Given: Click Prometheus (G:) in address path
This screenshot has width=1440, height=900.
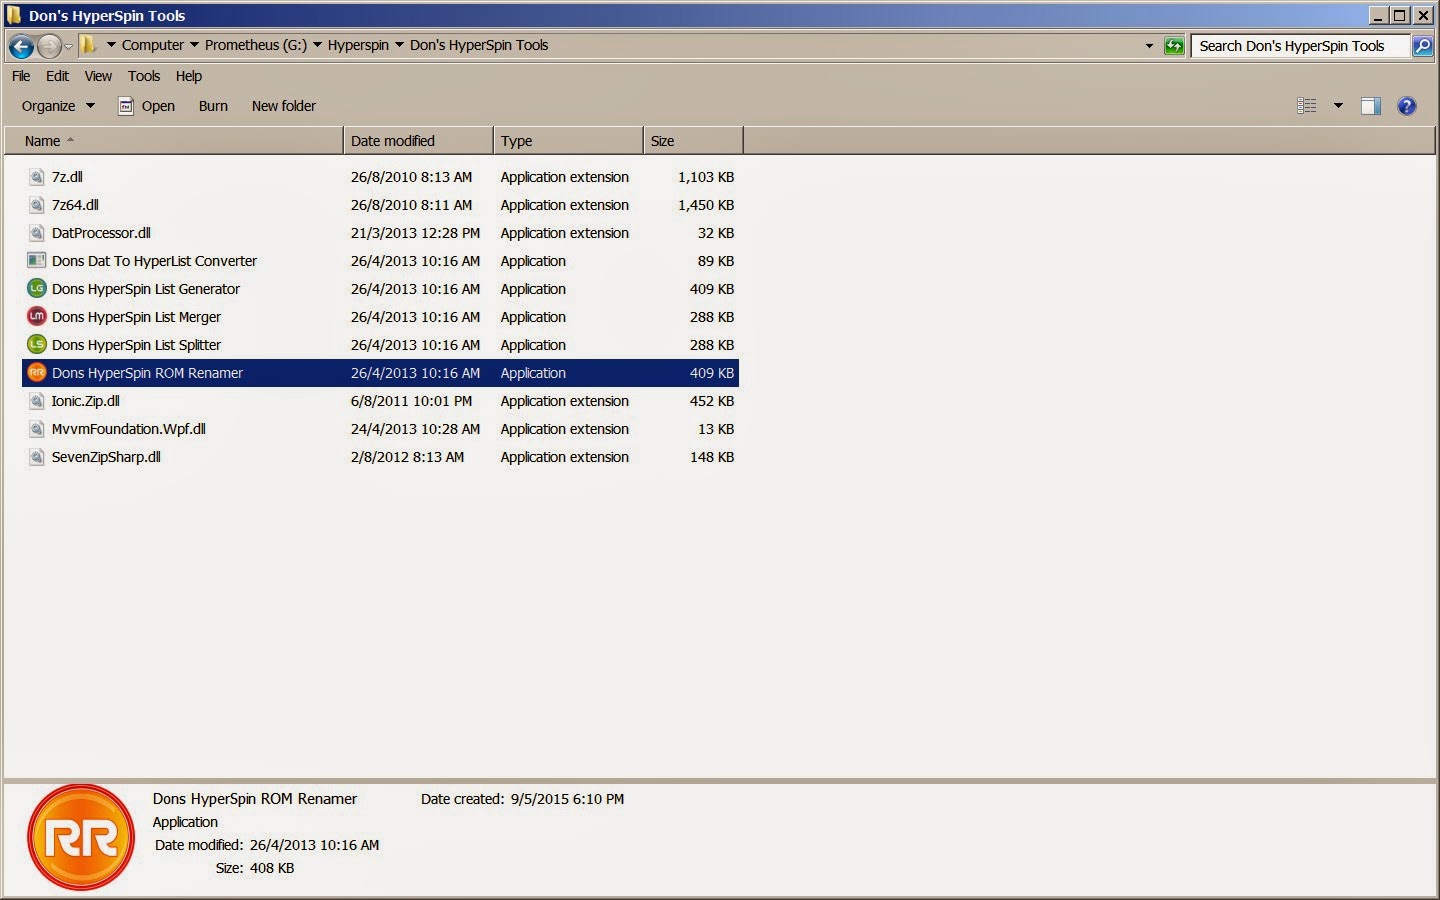Looking at the screenshot, I should coord(256,45).
